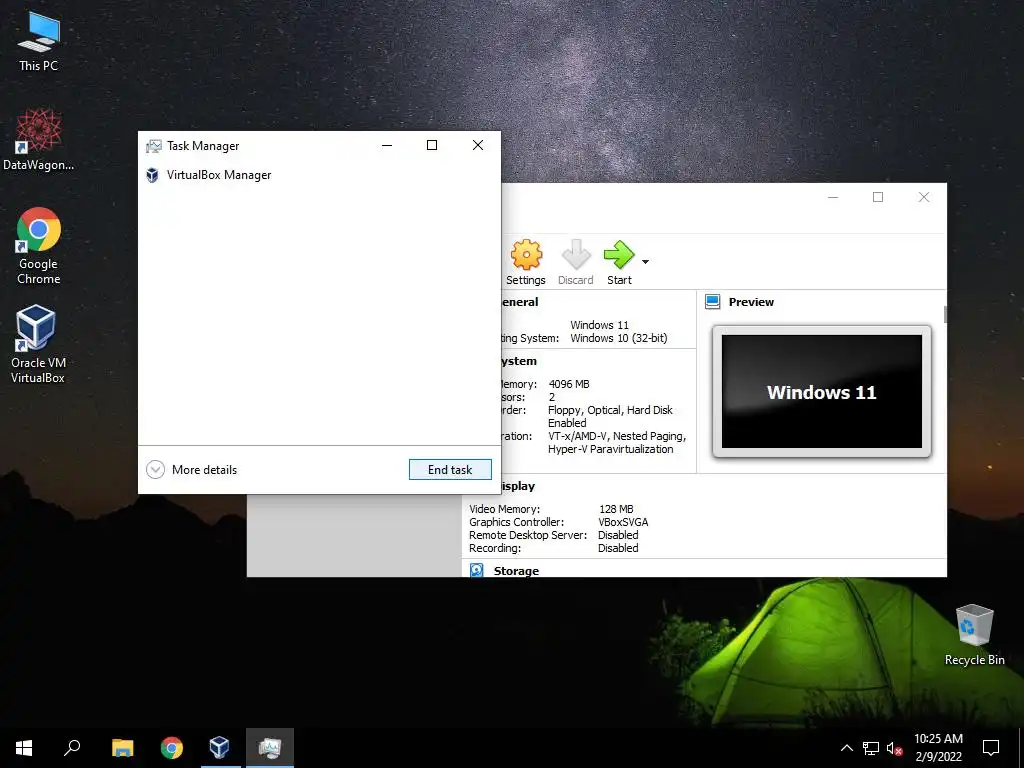Click the 128 MB video memory value
Screen dimensions: 1024x768
[x=616, y=509]
